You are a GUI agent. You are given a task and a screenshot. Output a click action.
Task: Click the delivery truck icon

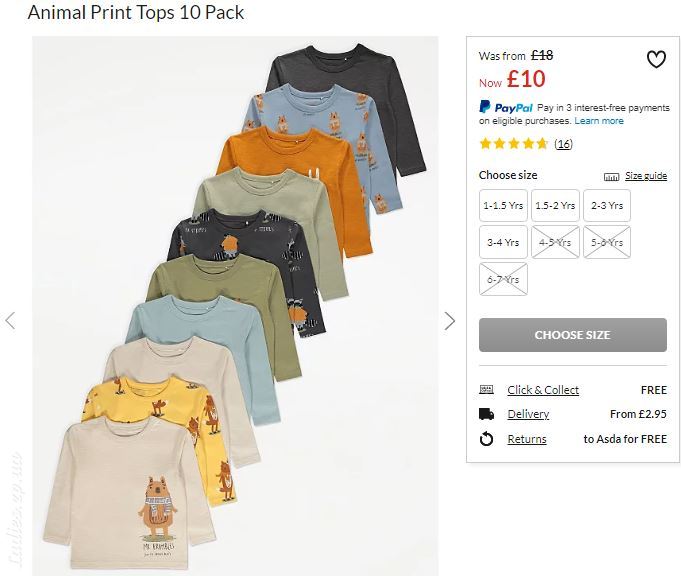[486, 414]
